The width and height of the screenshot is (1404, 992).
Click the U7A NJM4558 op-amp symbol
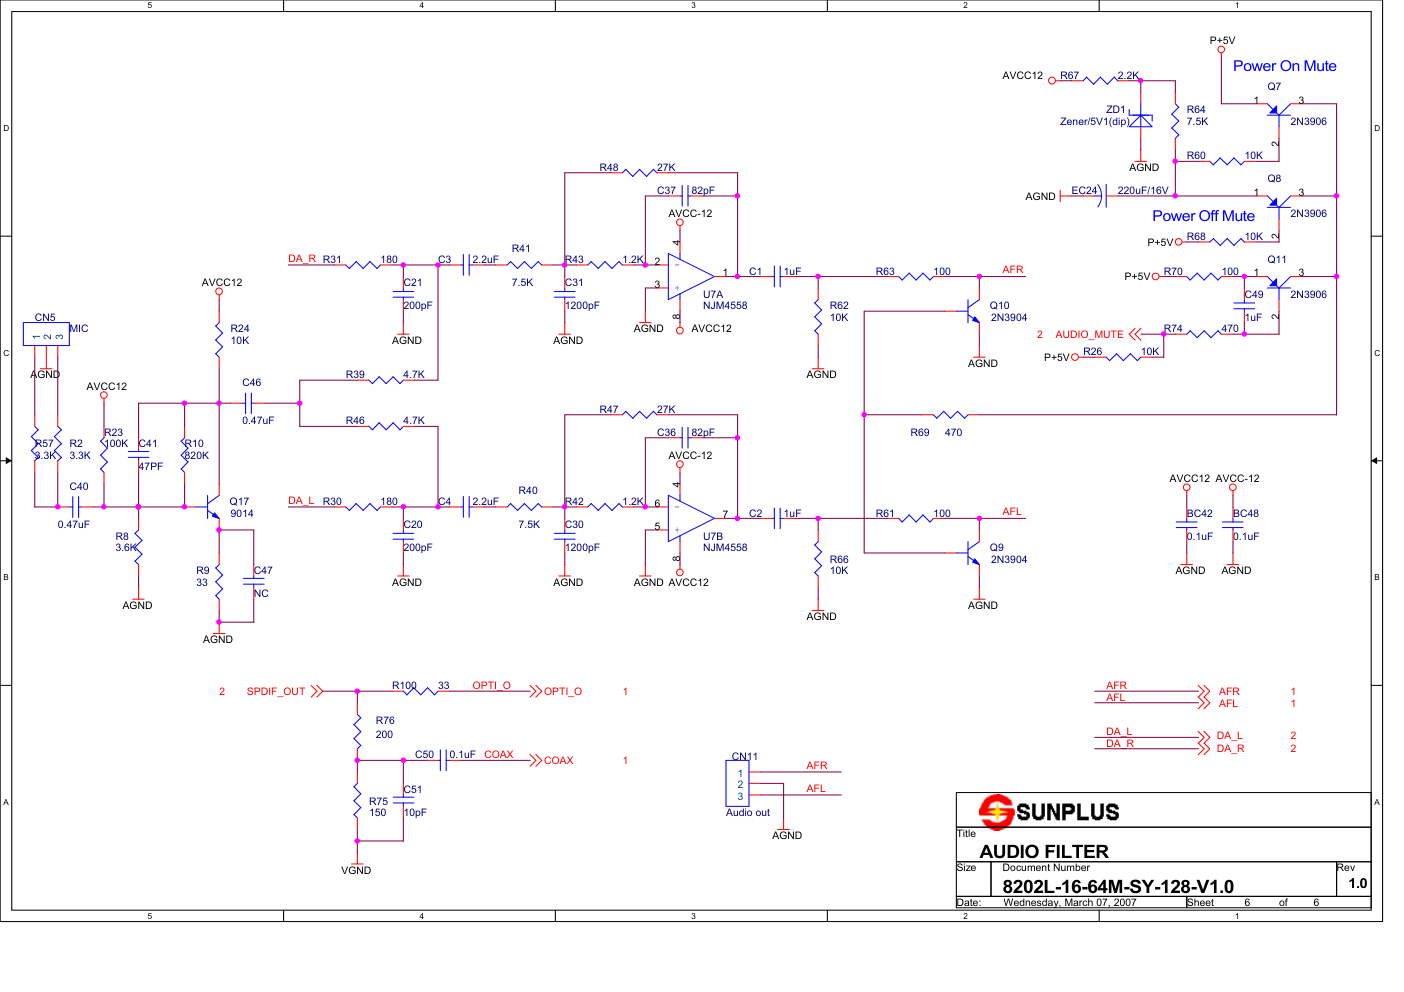[x=690, y=276]
